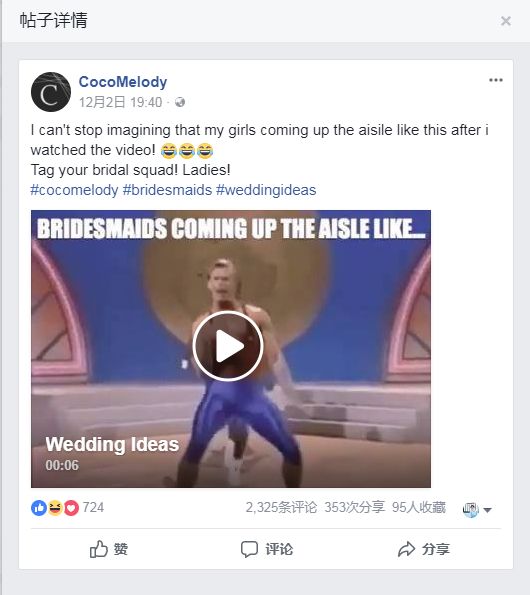
Task: Play the bridesmaids video
Action: click(228, 346)
